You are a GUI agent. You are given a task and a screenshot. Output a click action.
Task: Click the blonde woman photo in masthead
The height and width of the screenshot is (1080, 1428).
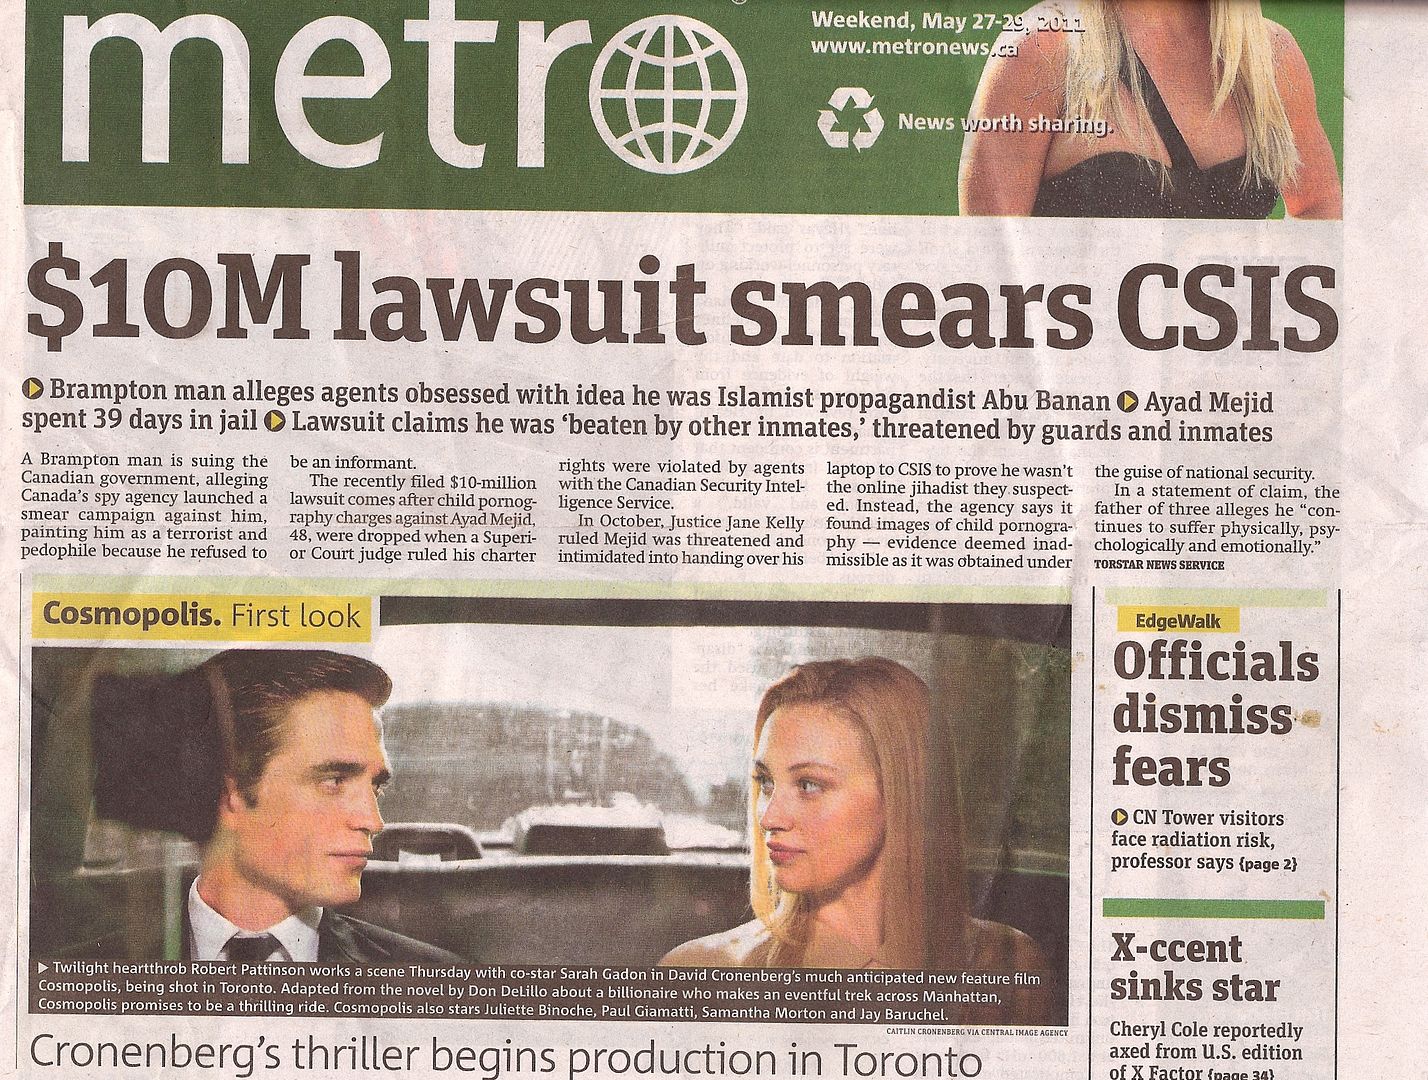1148,107
